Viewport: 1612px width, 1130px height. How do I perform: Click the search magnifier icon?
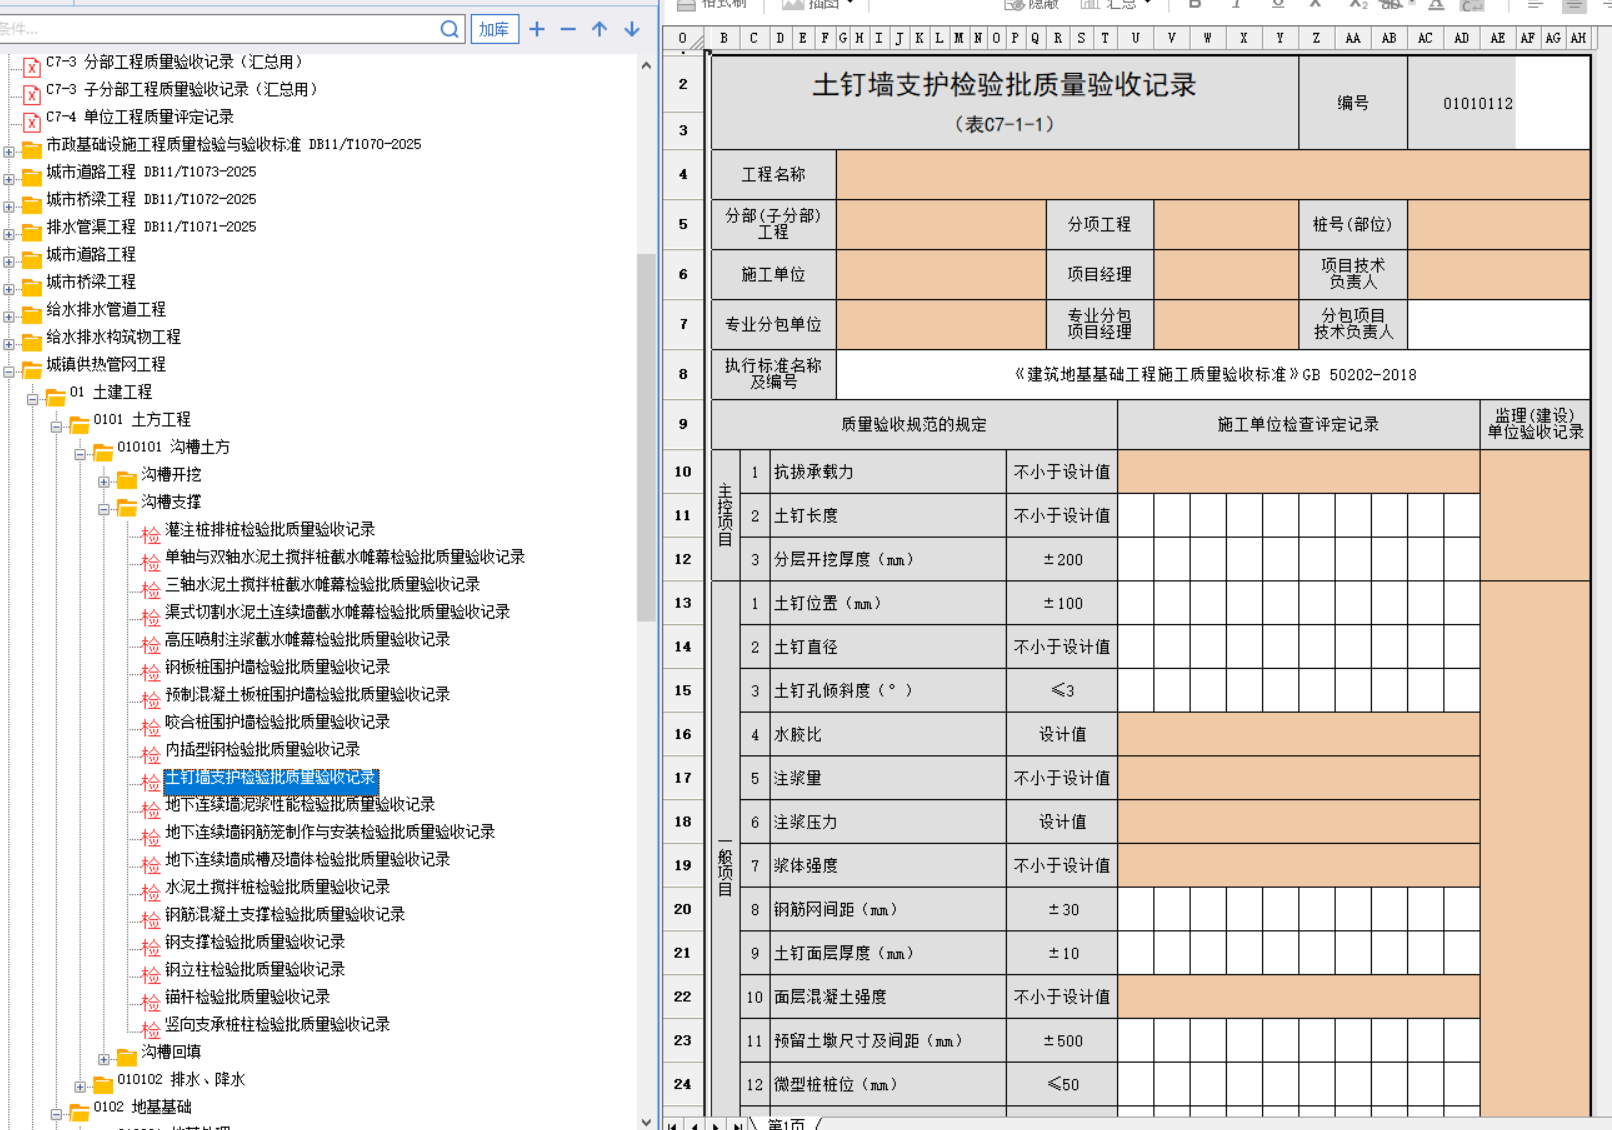[x=450, y=29]
